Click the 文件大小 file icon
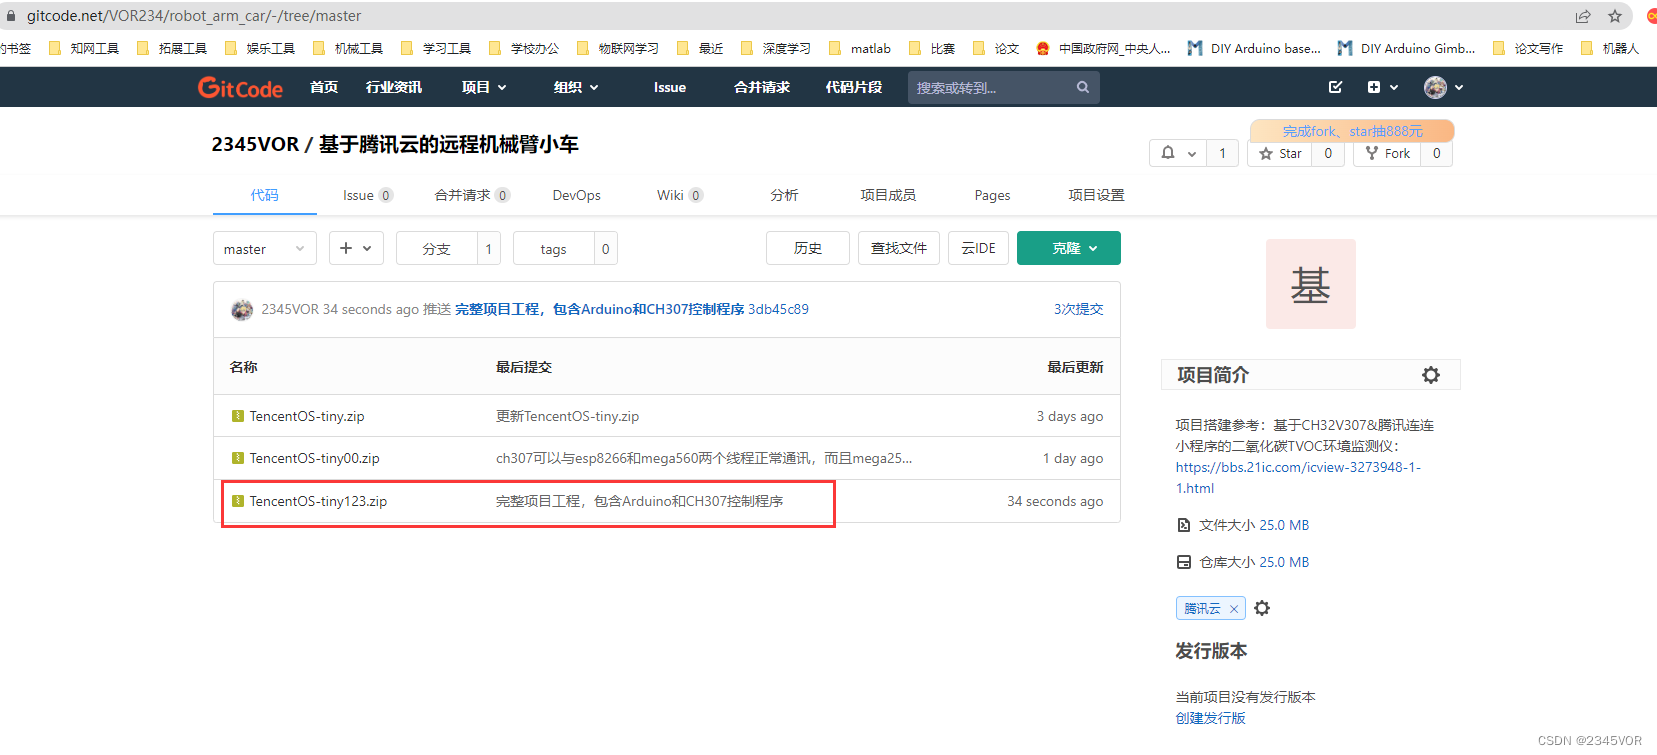The width and height of the screenshot is (1657, 755). pos(1184,525)
